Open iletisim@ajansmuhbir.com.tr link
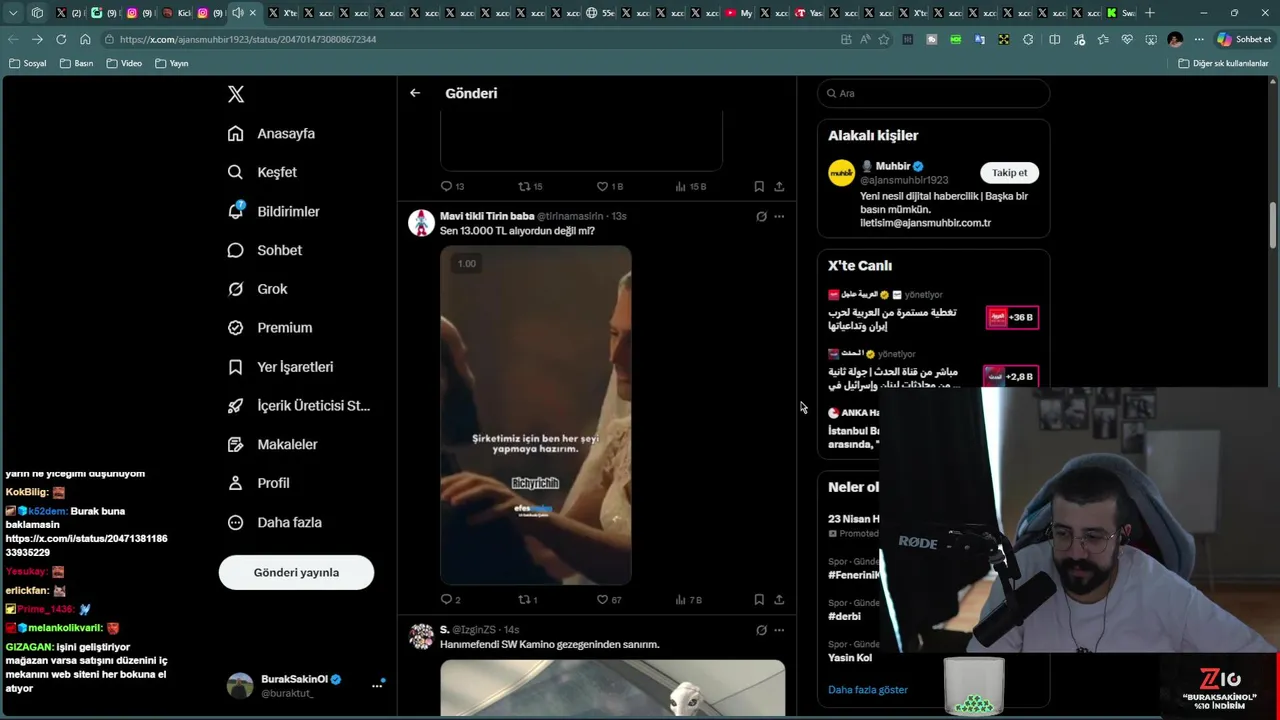The width and height of the screenshot is (1280, 720). pos(925,223)
